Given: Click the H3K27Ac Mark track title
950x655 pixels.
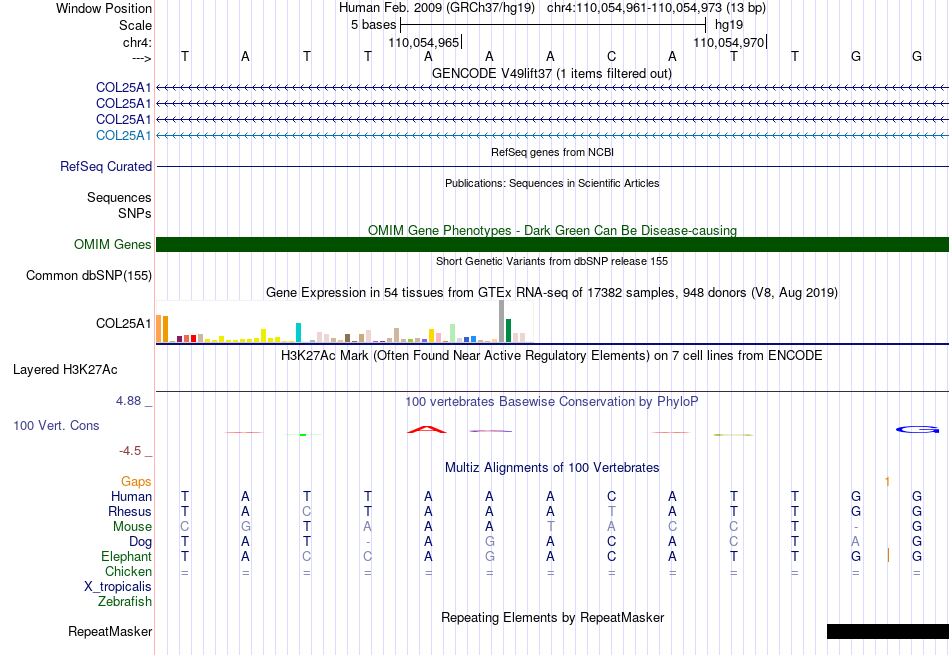Looking at the screenshot, I should click(552, 355).
